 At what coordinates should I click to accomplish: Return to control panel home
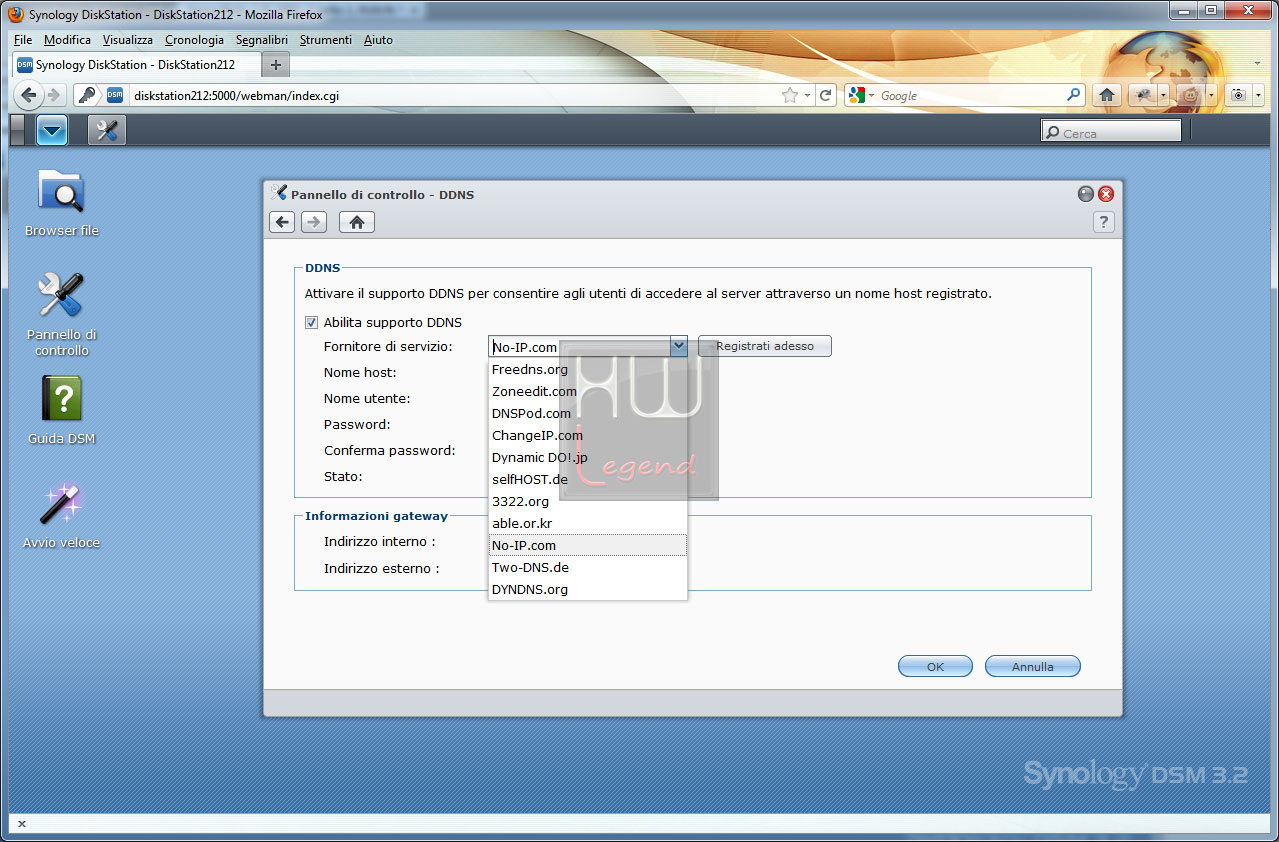[357, 222]
